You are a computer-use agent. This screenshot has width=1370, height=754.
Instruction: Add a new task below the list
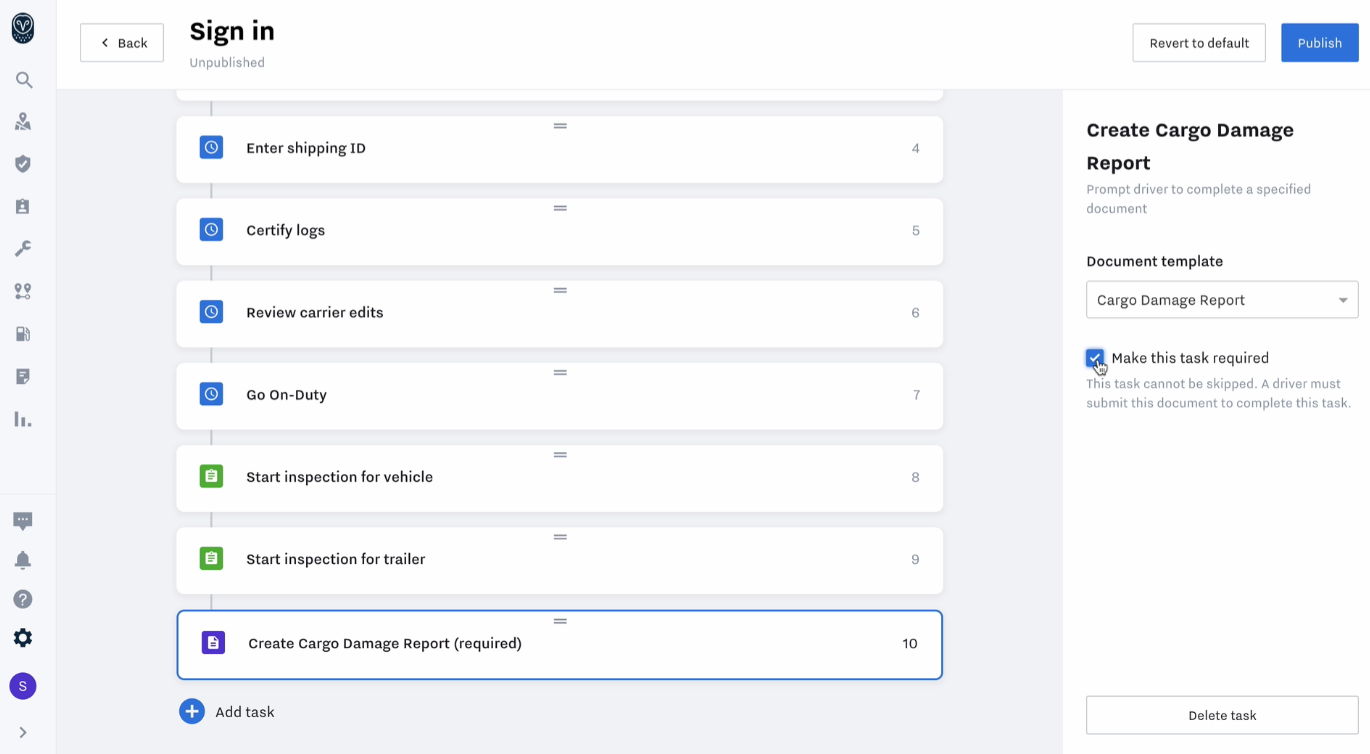[x=227, y=711]
